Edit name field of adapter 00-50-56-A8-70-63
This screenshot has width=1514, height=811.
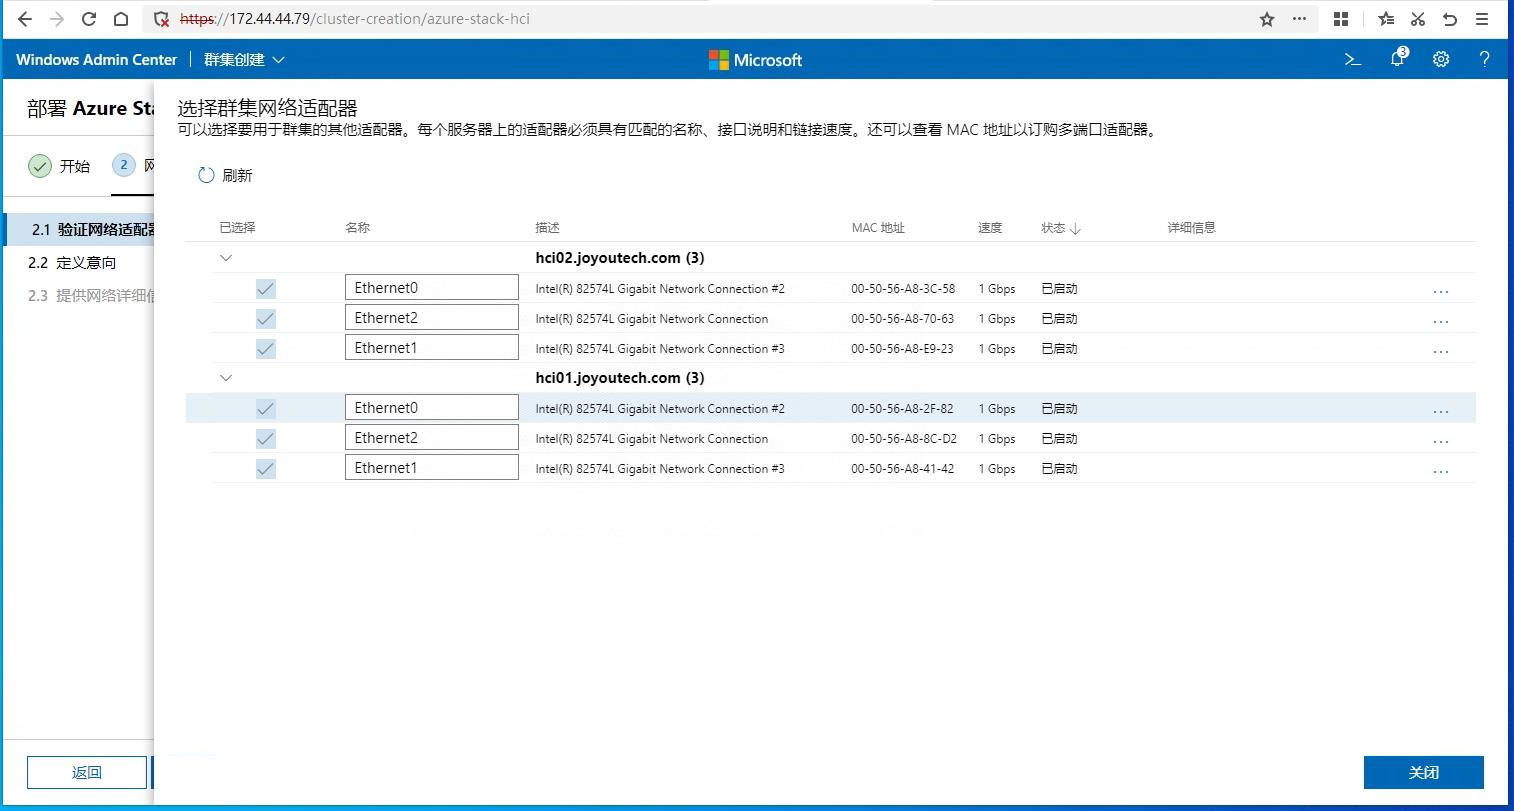(432, 318)
